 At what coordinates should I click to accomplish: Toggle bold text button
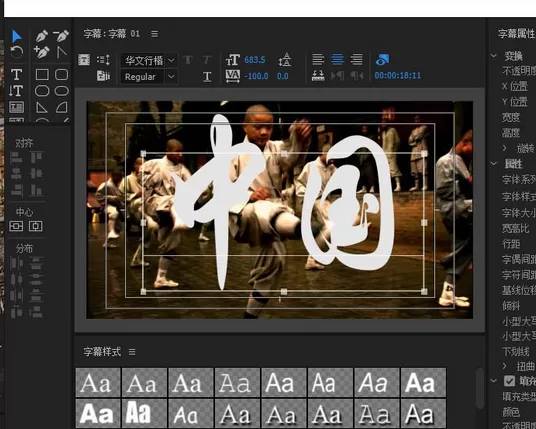pos(188,60)
